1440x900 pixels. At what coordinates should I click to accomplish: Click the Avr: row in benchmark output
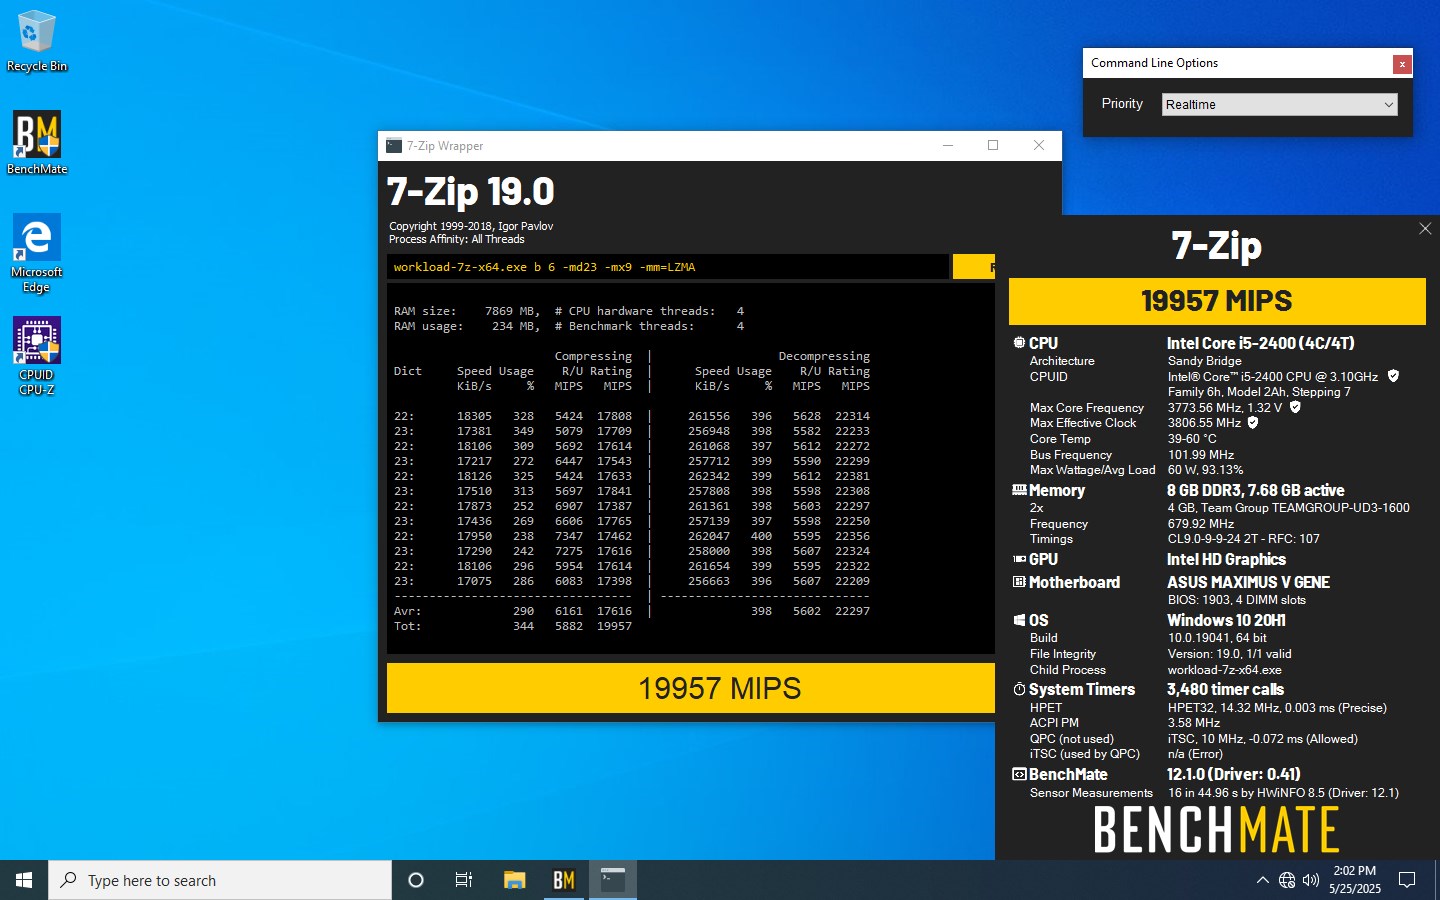(x=632, y=611)
